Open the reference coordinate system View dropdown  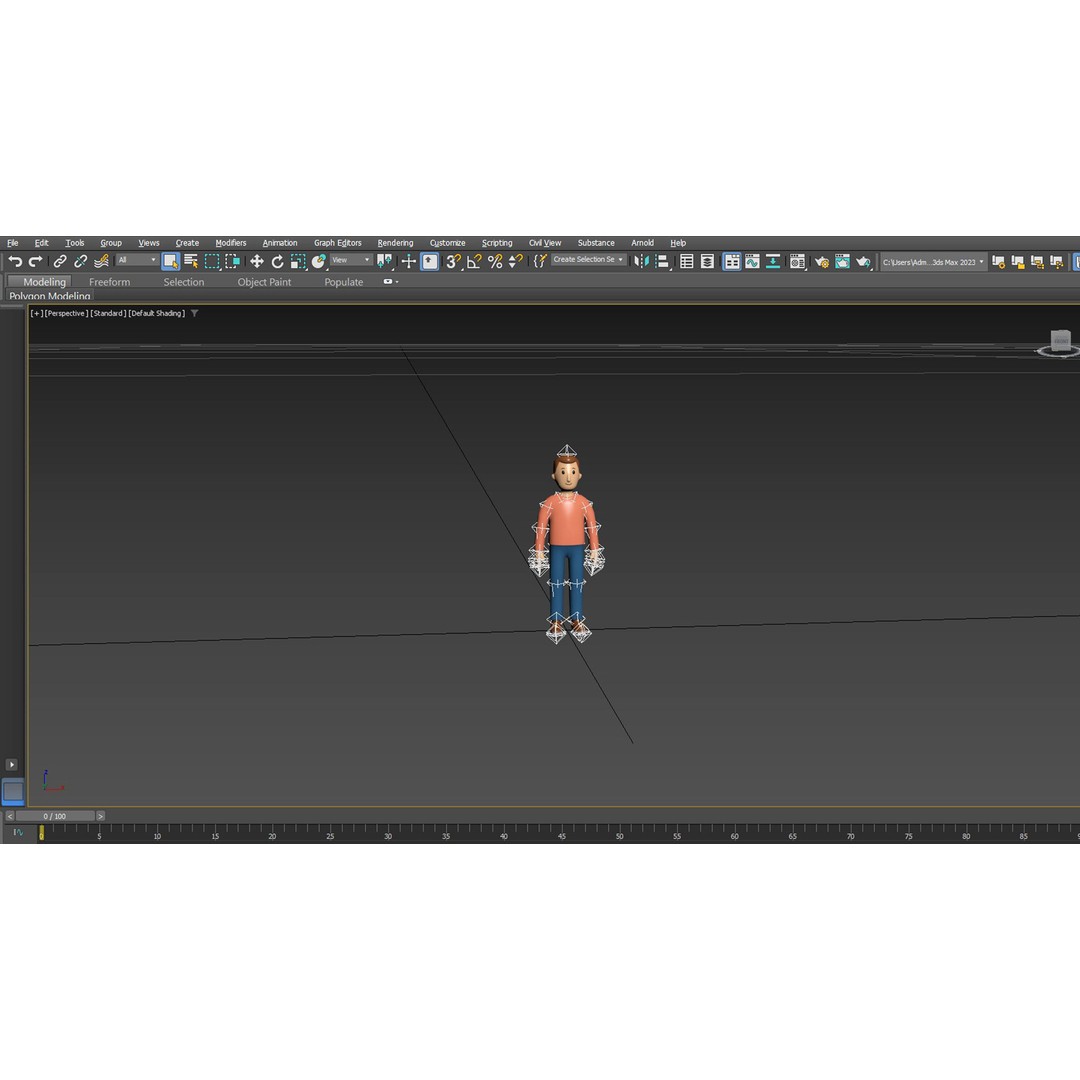tap(350, 260)
